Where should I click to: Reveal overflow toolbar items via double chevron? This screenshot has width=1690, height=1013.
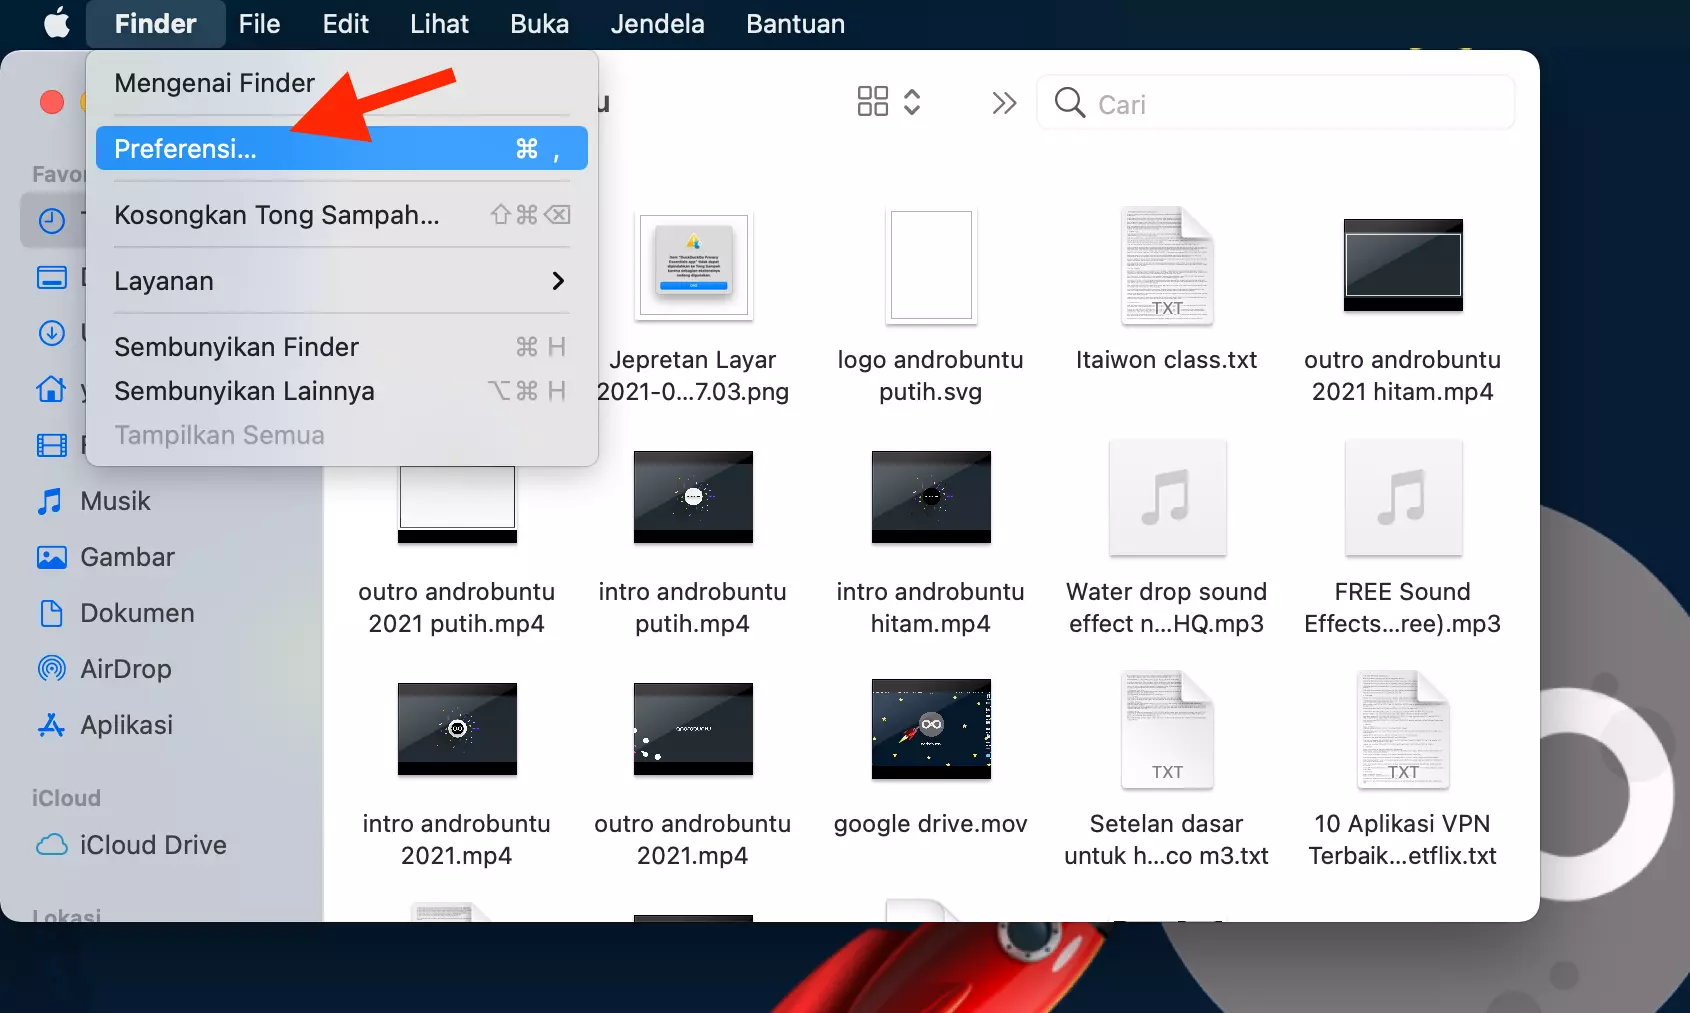point(1004,102)
